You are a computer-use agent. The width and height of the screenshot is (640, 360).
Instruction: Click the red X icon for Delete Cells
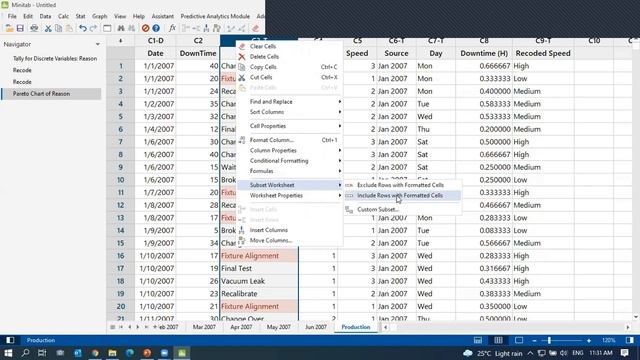(x=242, y=57)
